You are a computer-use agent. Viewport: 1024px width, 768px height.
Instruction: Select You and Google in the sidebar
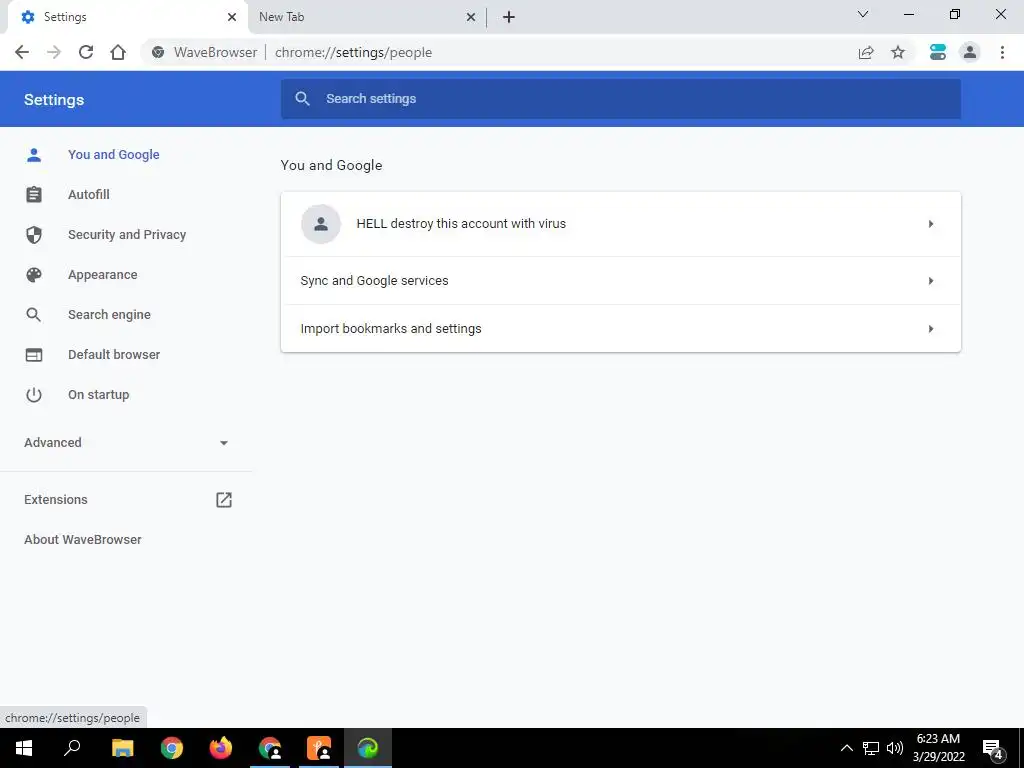(x=114, y=155)
